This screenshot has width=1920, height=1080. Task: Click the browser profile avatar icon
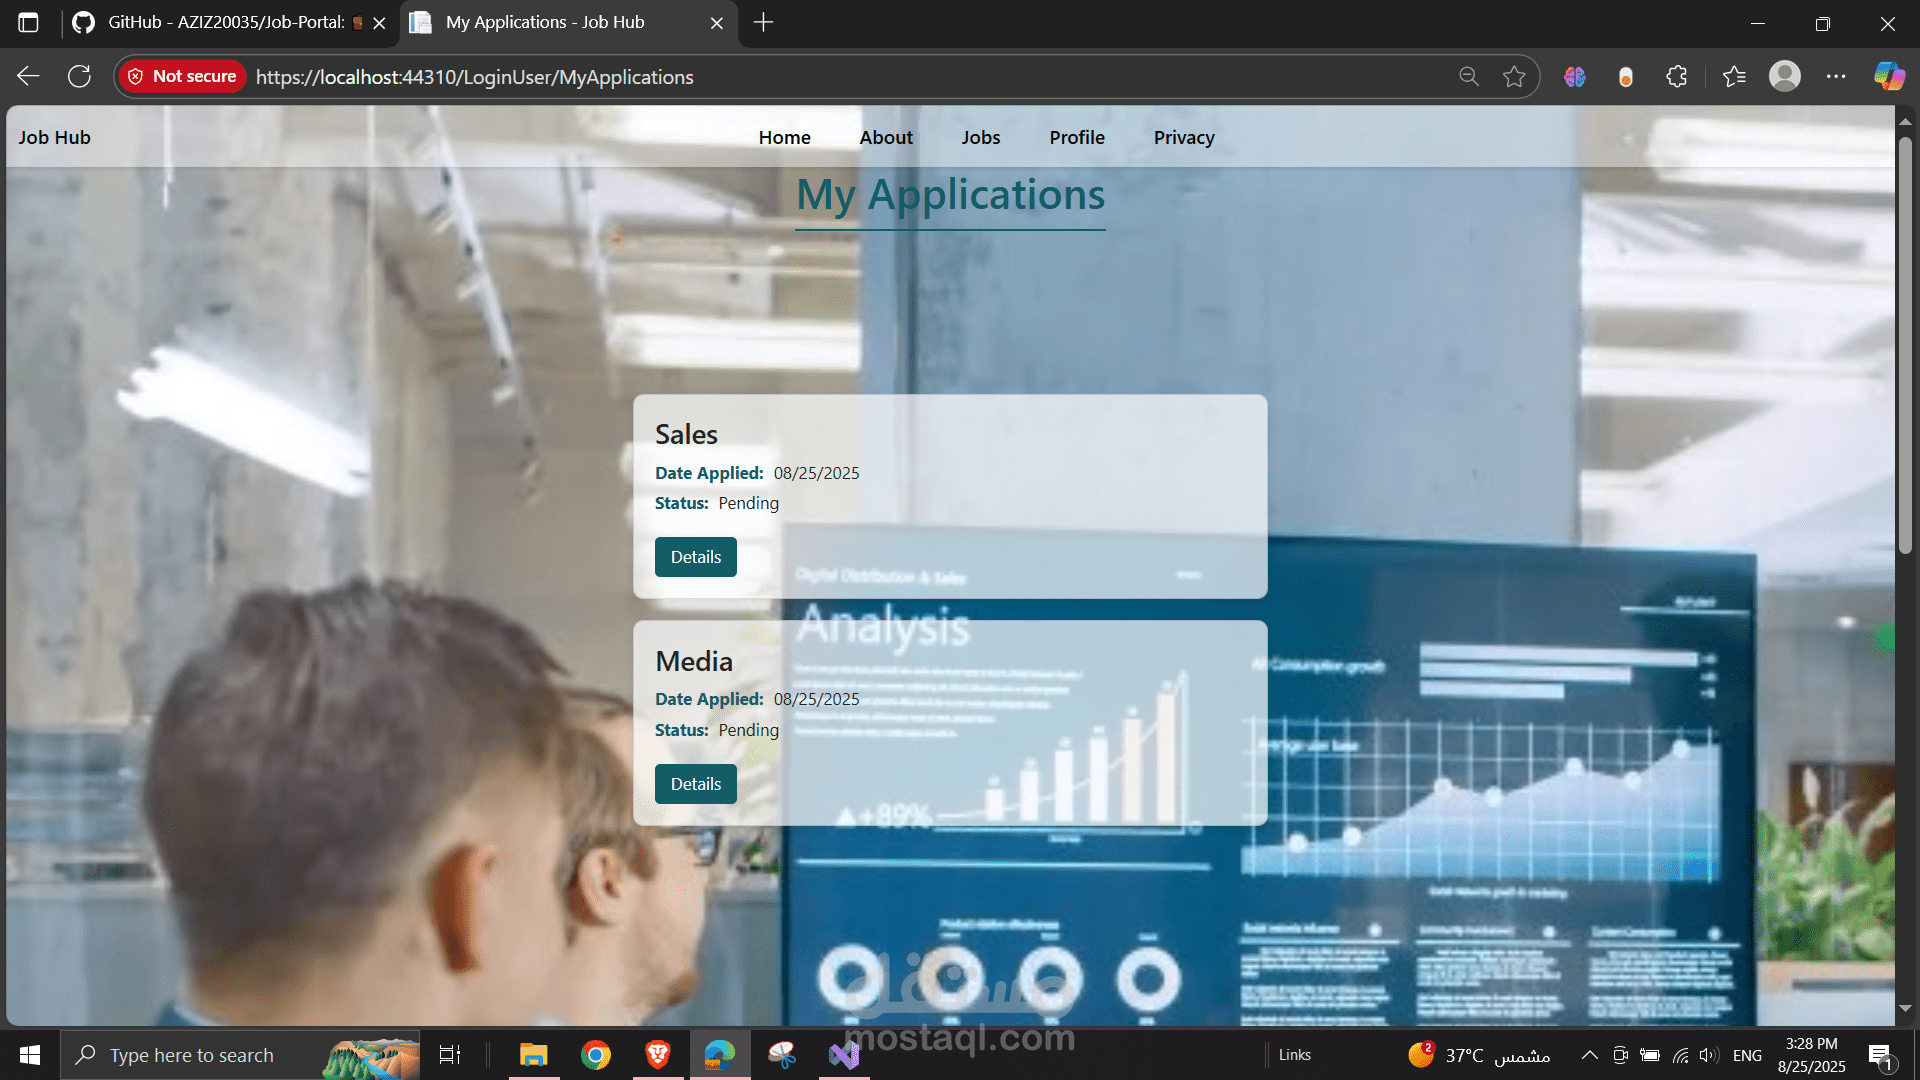pyautogui.click(x=1785, y=77)
